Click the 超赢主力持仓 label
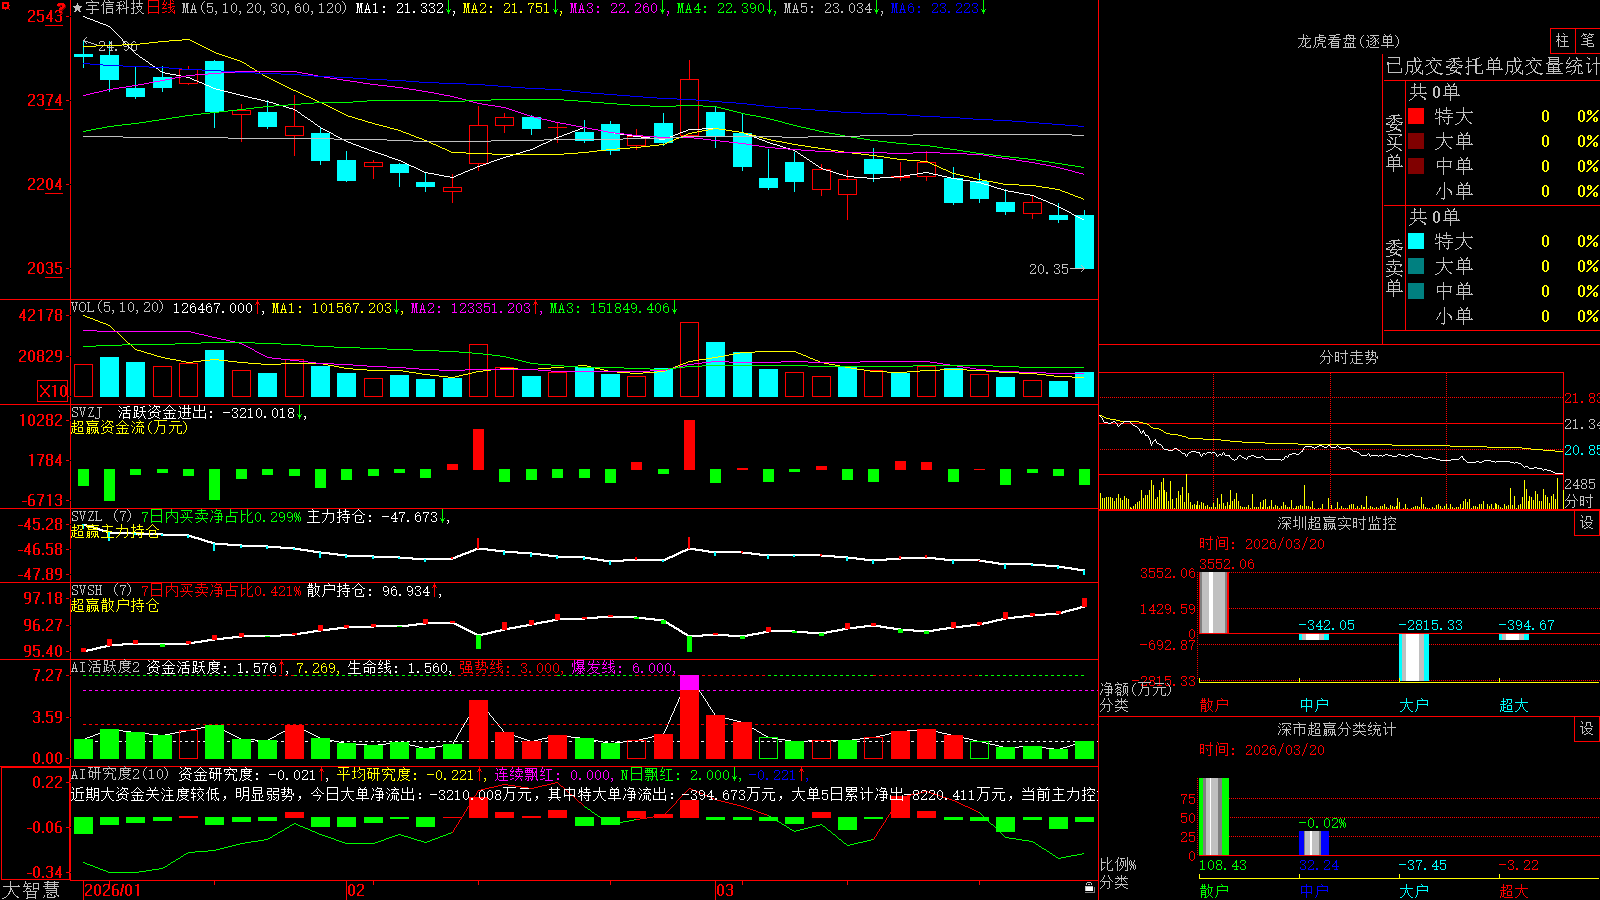This screenshot has width=1600, height=900. pos(115,531)
